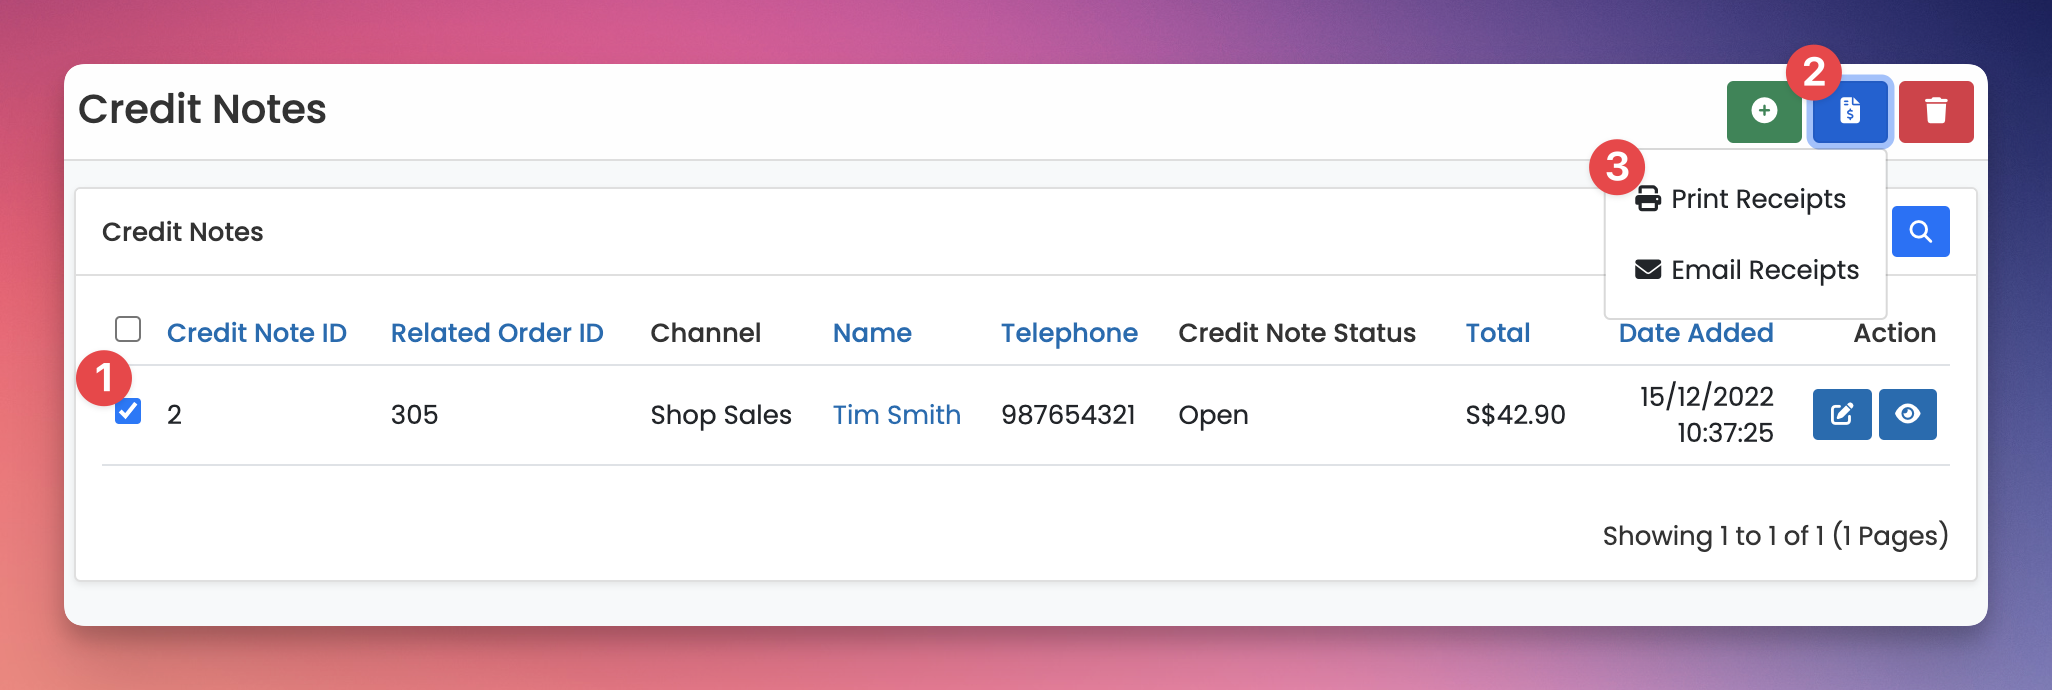Click the envelope icon beside Email Receipts

coord(1648,270)
